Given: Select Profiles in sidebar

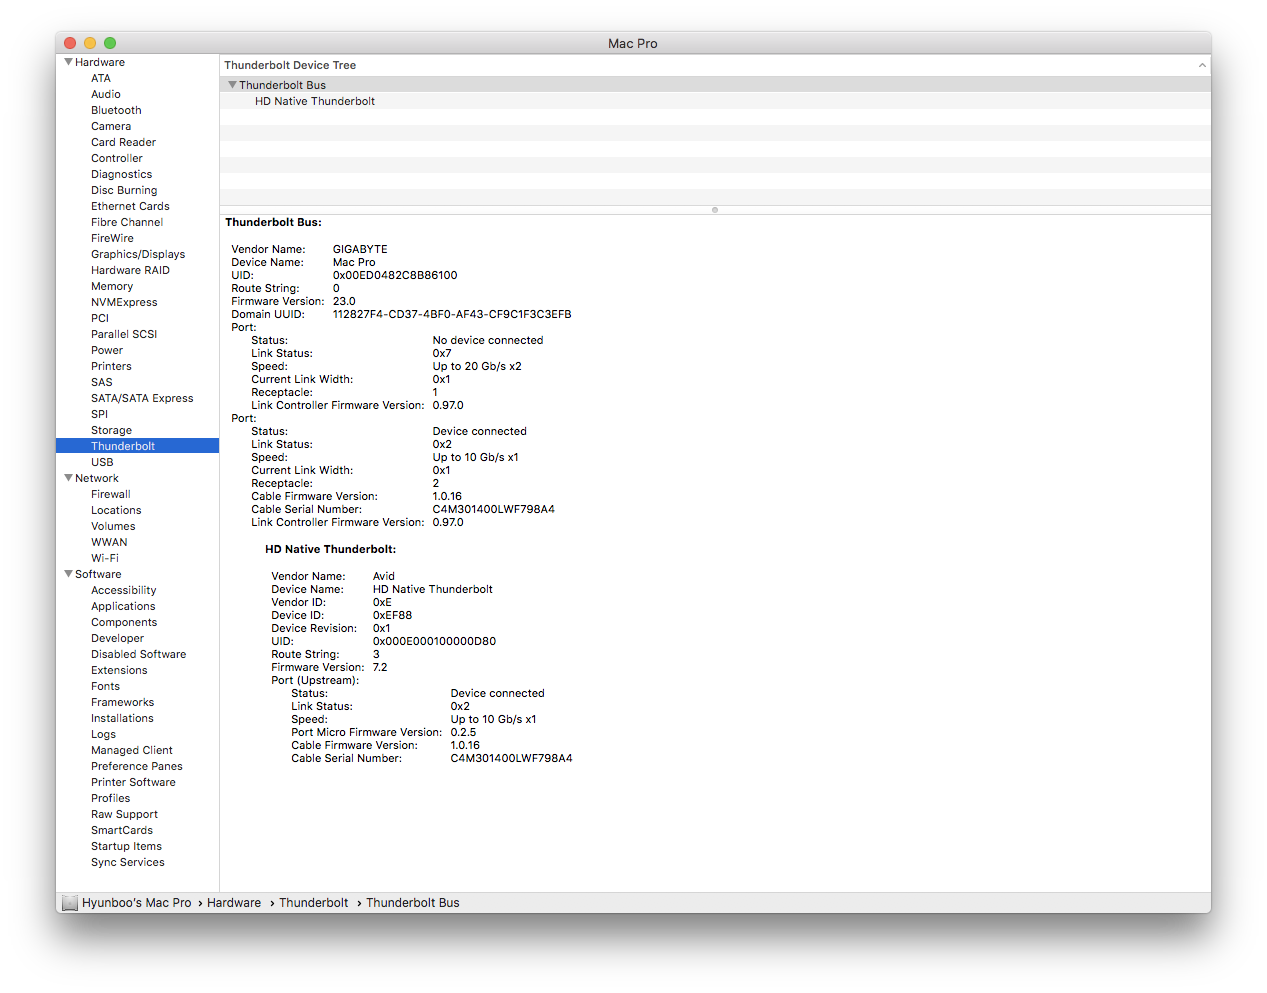Looking at the screenshot, I should coord(110,798).
